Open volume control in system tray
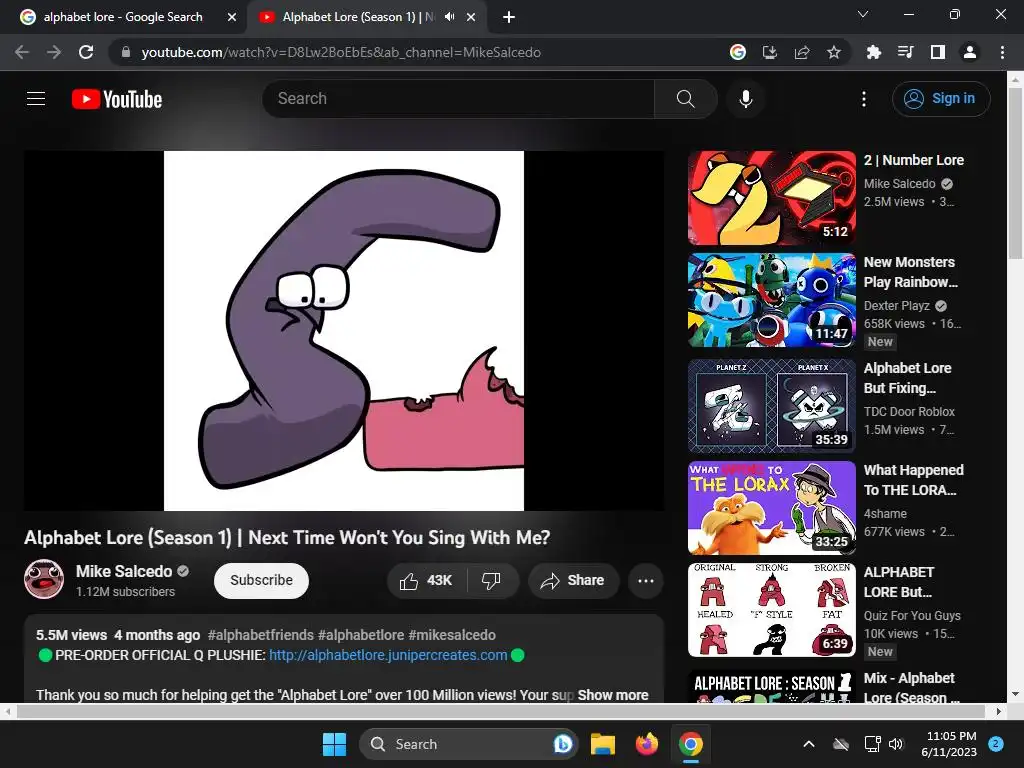 pos(896,744)
